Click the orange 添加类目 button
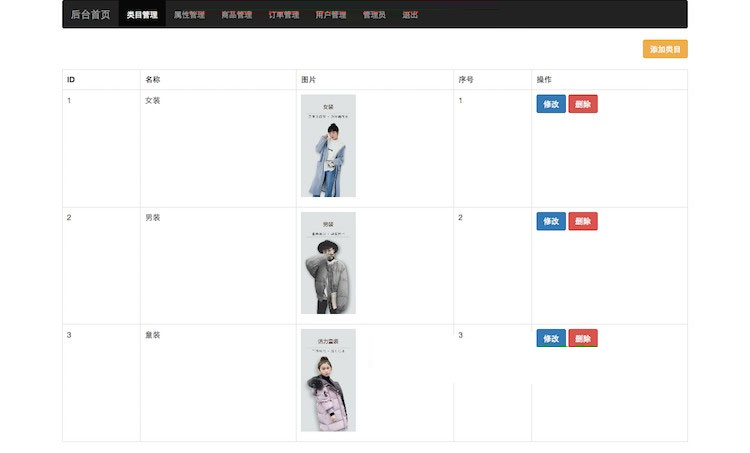 click(x=665, y=49)
